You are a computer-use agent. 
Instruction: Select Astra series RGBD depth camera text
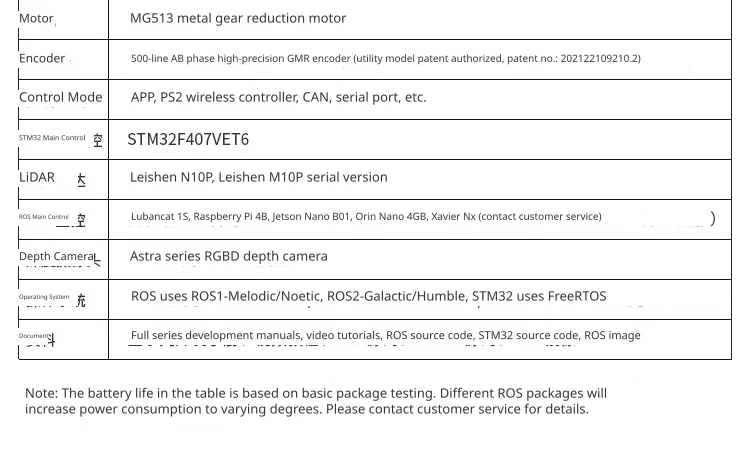coord(229,256)
